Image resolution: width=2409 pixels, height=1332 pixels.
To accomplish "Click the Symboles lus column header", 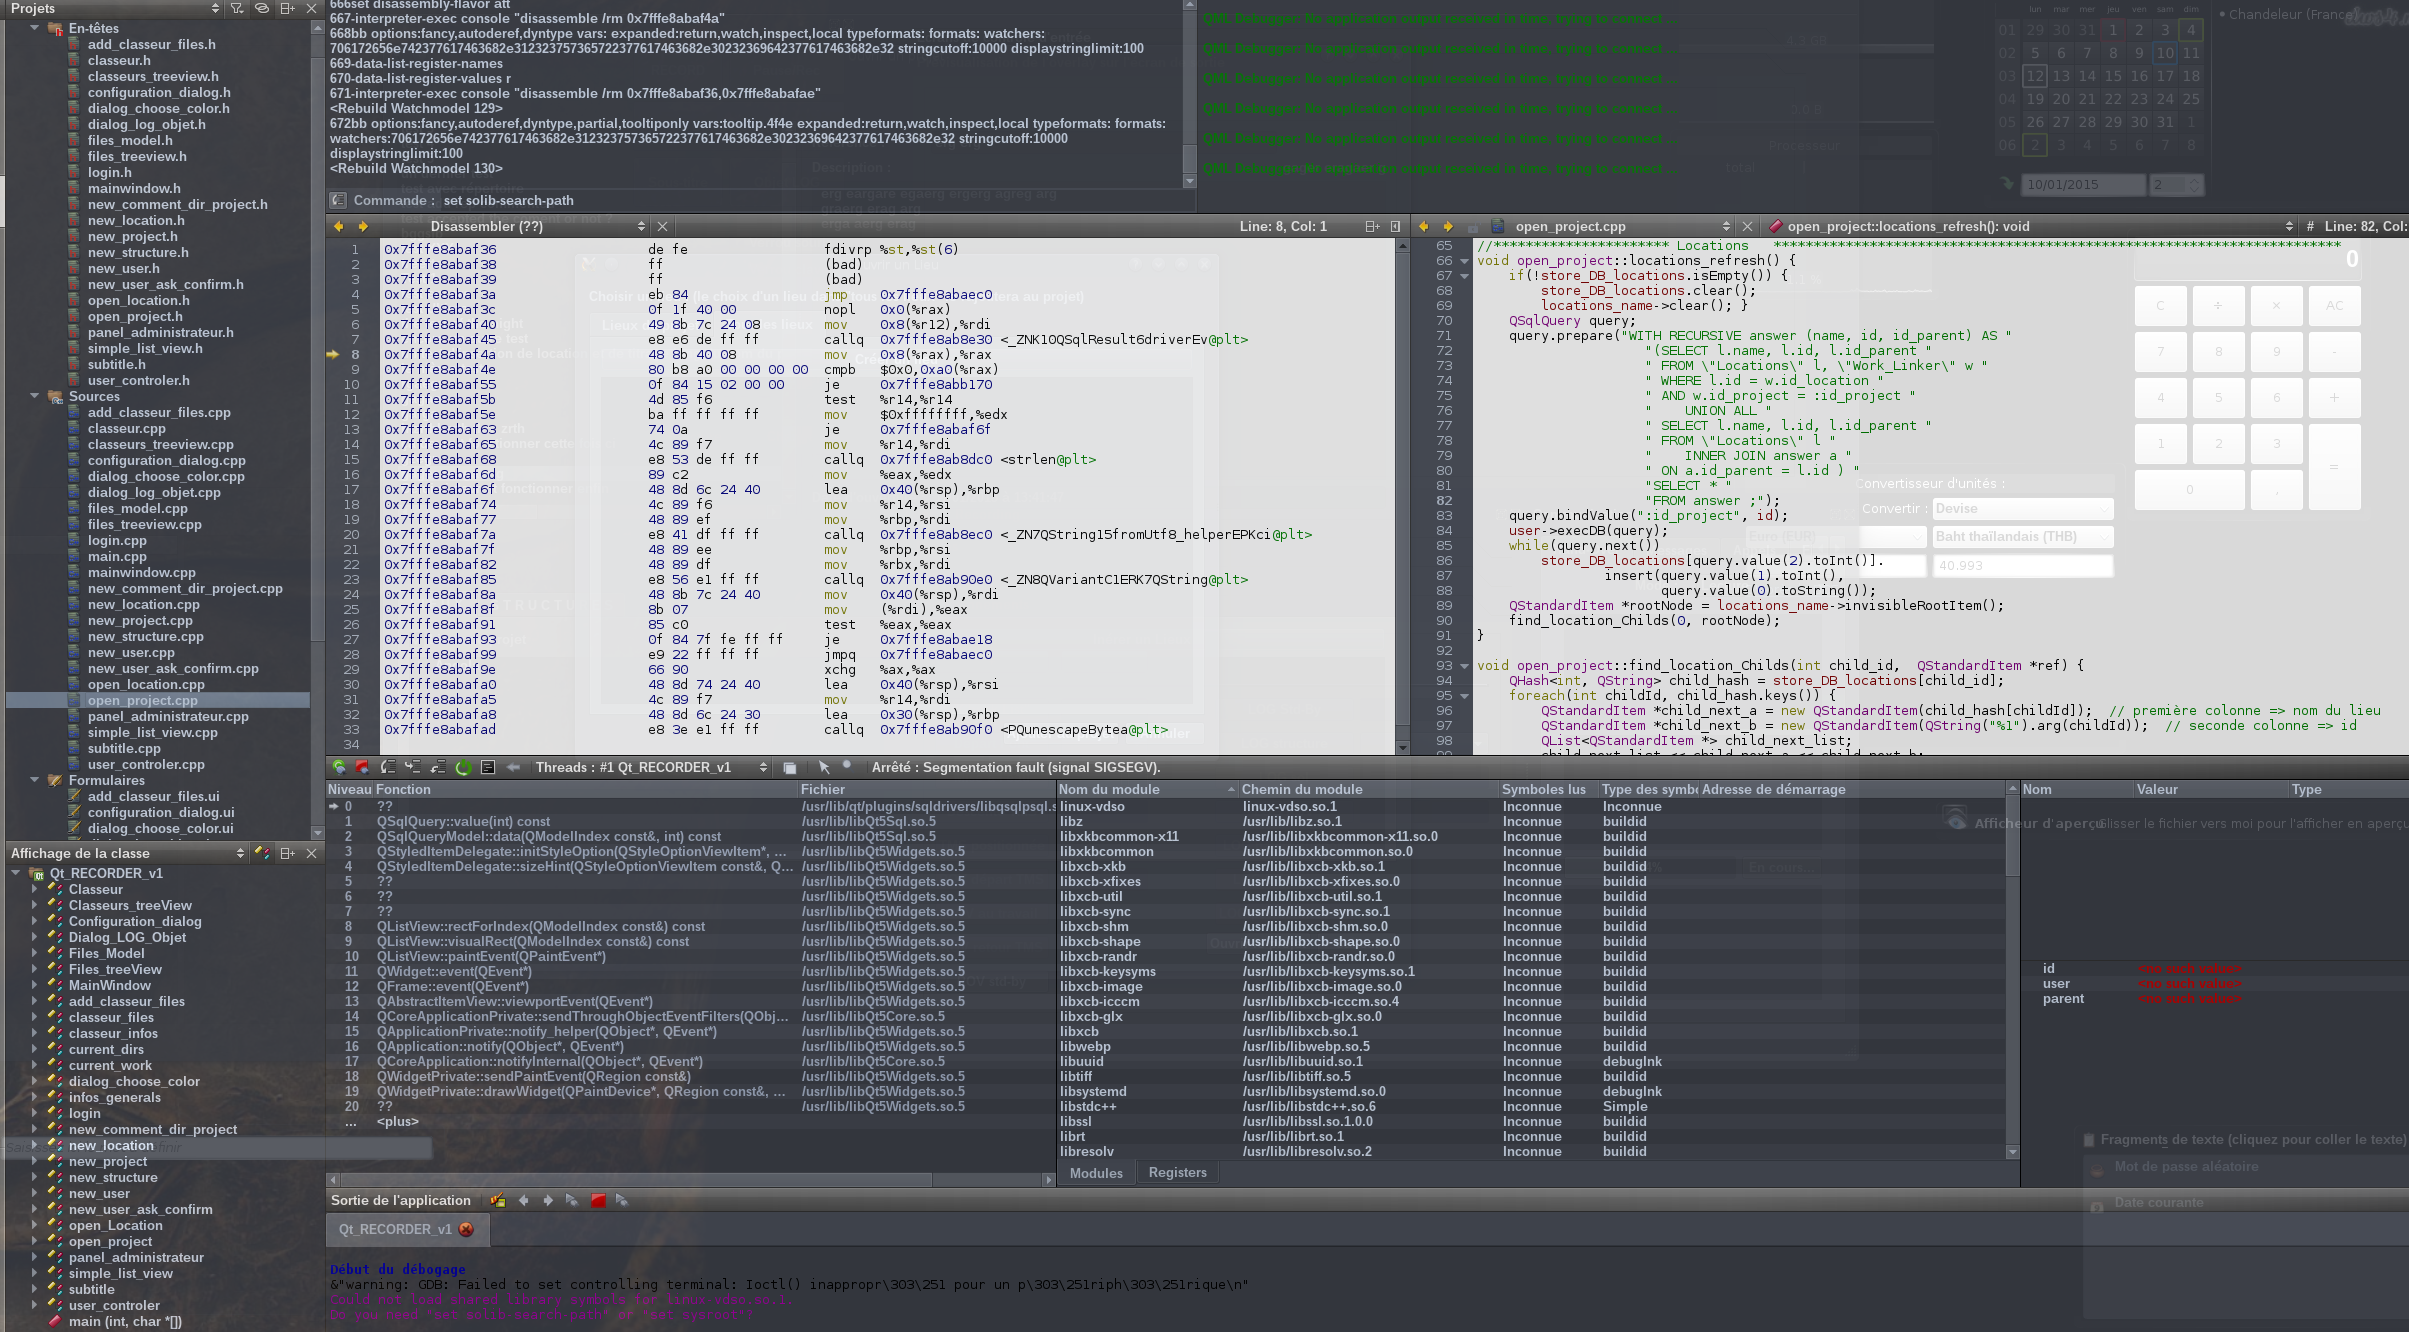I will pos(1549,789).
